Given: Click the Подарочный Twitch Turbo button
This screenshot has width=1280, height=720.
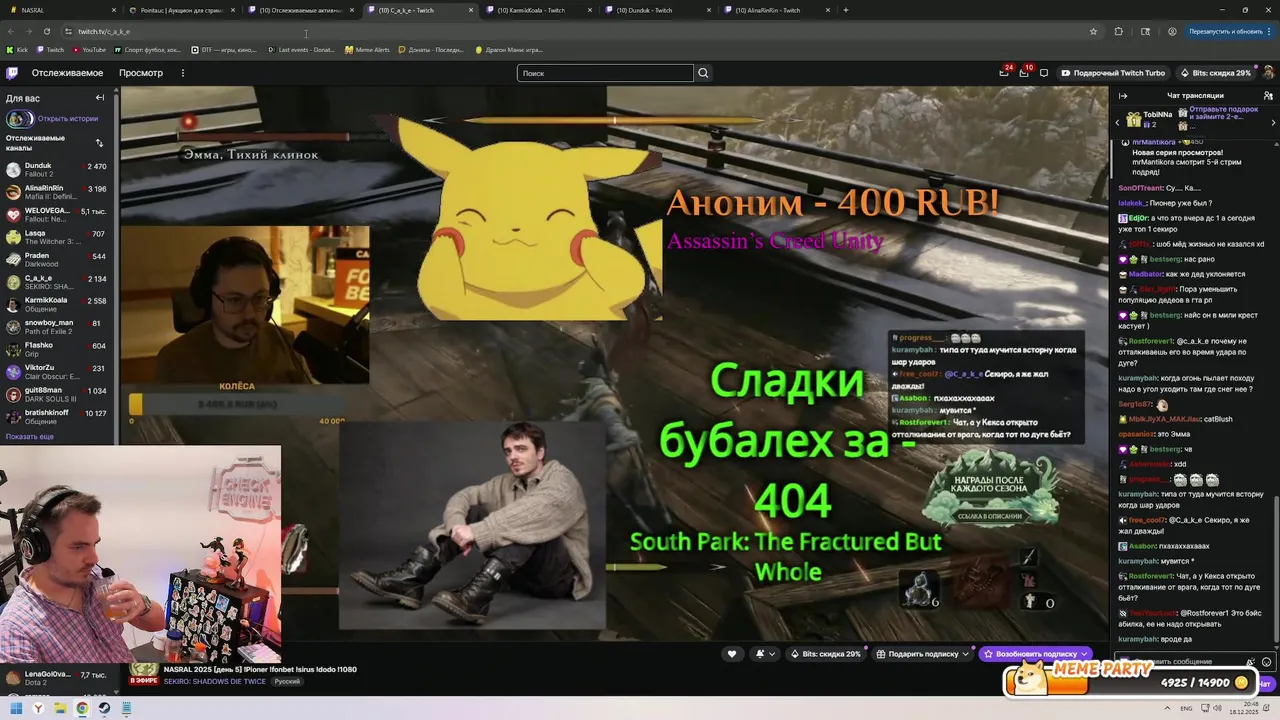Looking at the screenshot, I should [x=1113, y=73].
